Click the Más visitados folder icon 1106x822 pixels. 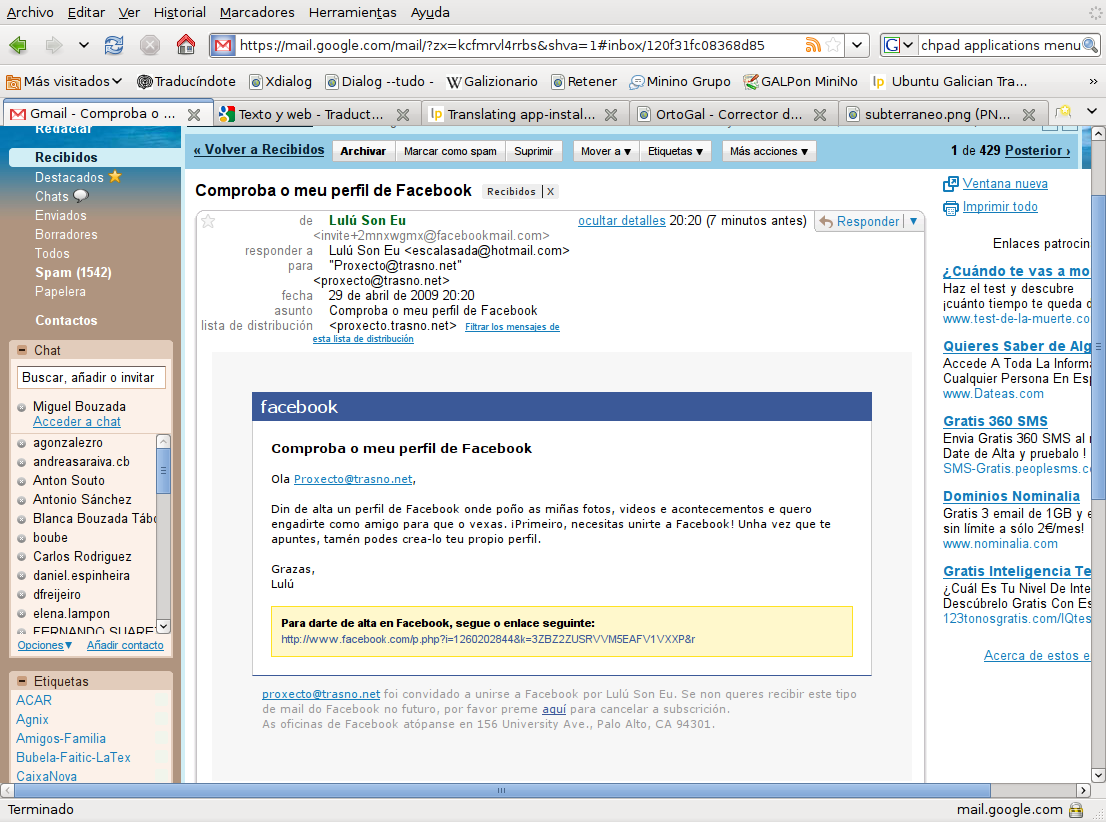(x=13, y=82)
